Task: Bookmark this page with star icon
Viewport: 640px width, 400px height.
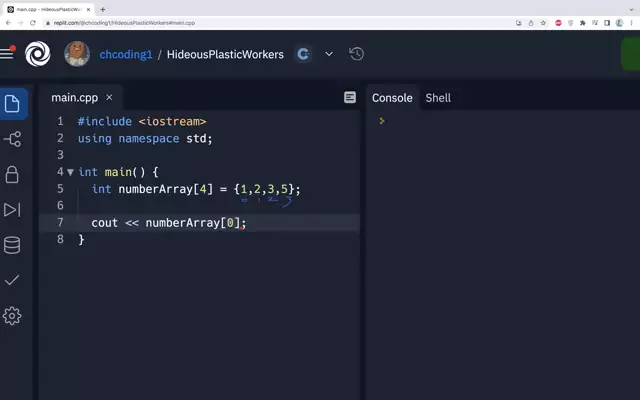Action: click(x=543, y=23)
